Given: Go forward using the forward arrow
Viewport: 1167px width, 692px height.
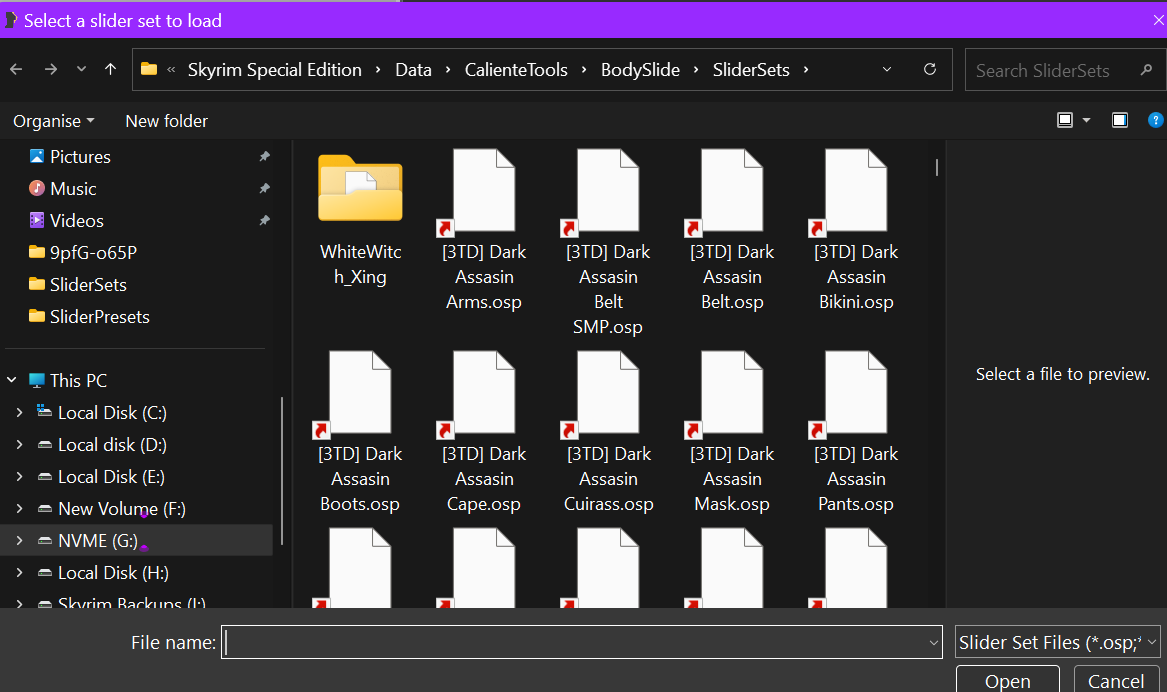Looking at the screenshot, I should point(51,69).
